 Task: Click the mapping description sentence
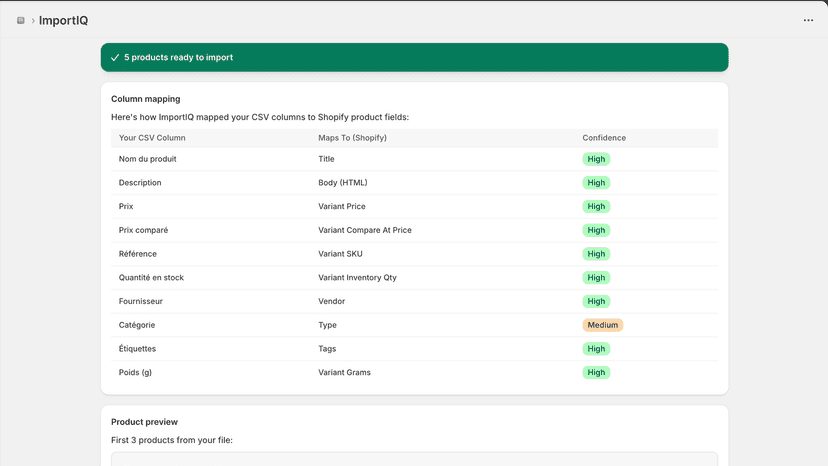pyautogui.click(x=260, y=117)
